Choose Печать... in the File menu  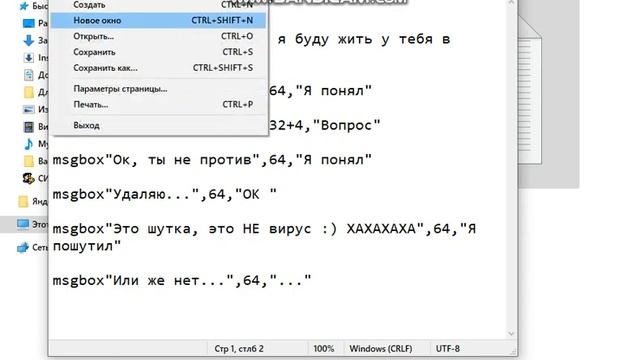pos(158,104)
